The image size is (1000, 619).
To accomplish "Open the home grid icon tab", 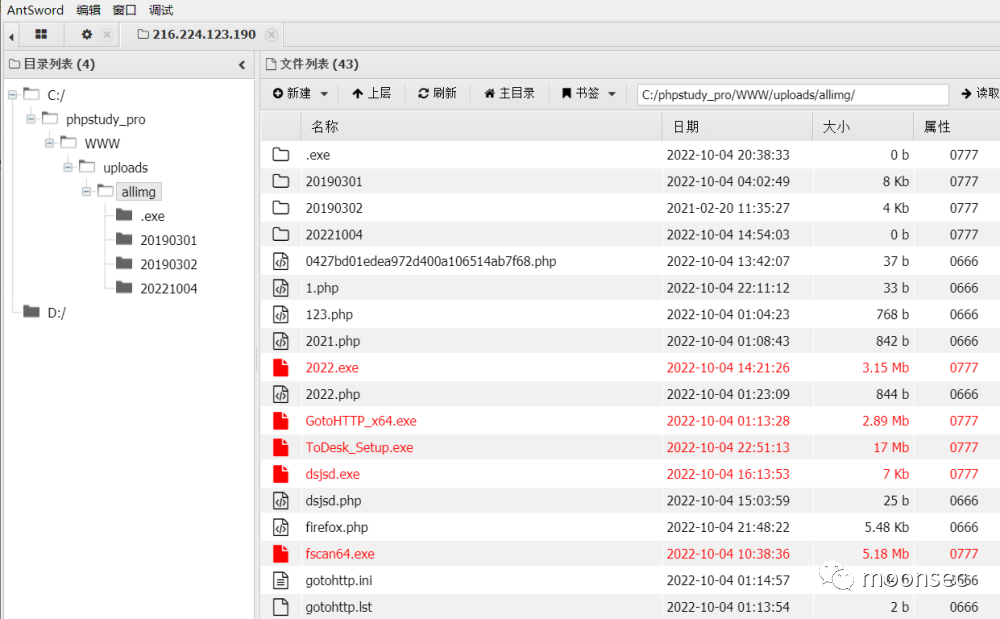I will point(41,34).
